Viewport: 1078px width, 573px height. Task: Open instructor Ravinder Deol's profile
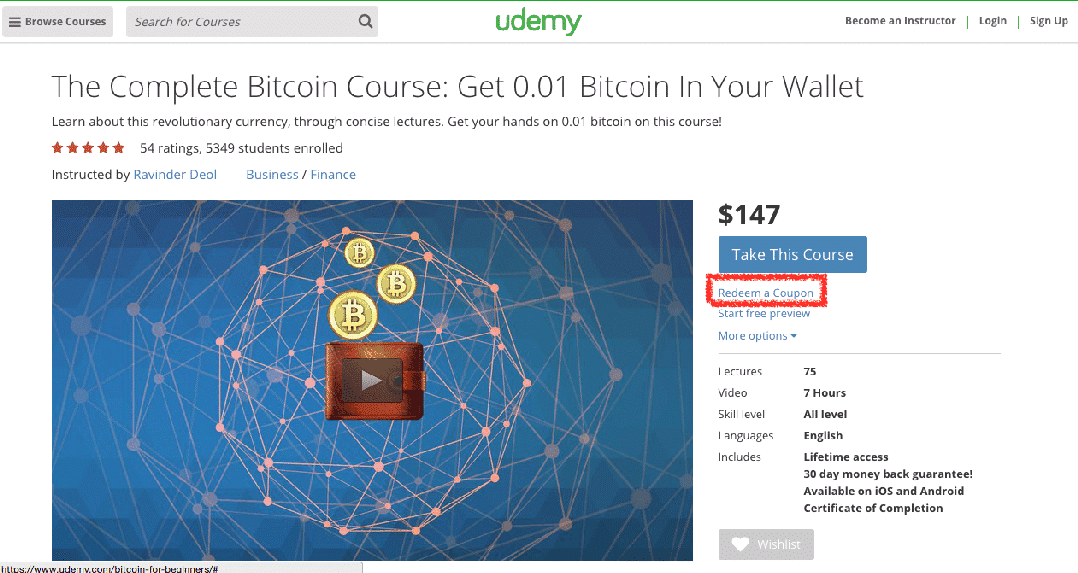(175, 175)
